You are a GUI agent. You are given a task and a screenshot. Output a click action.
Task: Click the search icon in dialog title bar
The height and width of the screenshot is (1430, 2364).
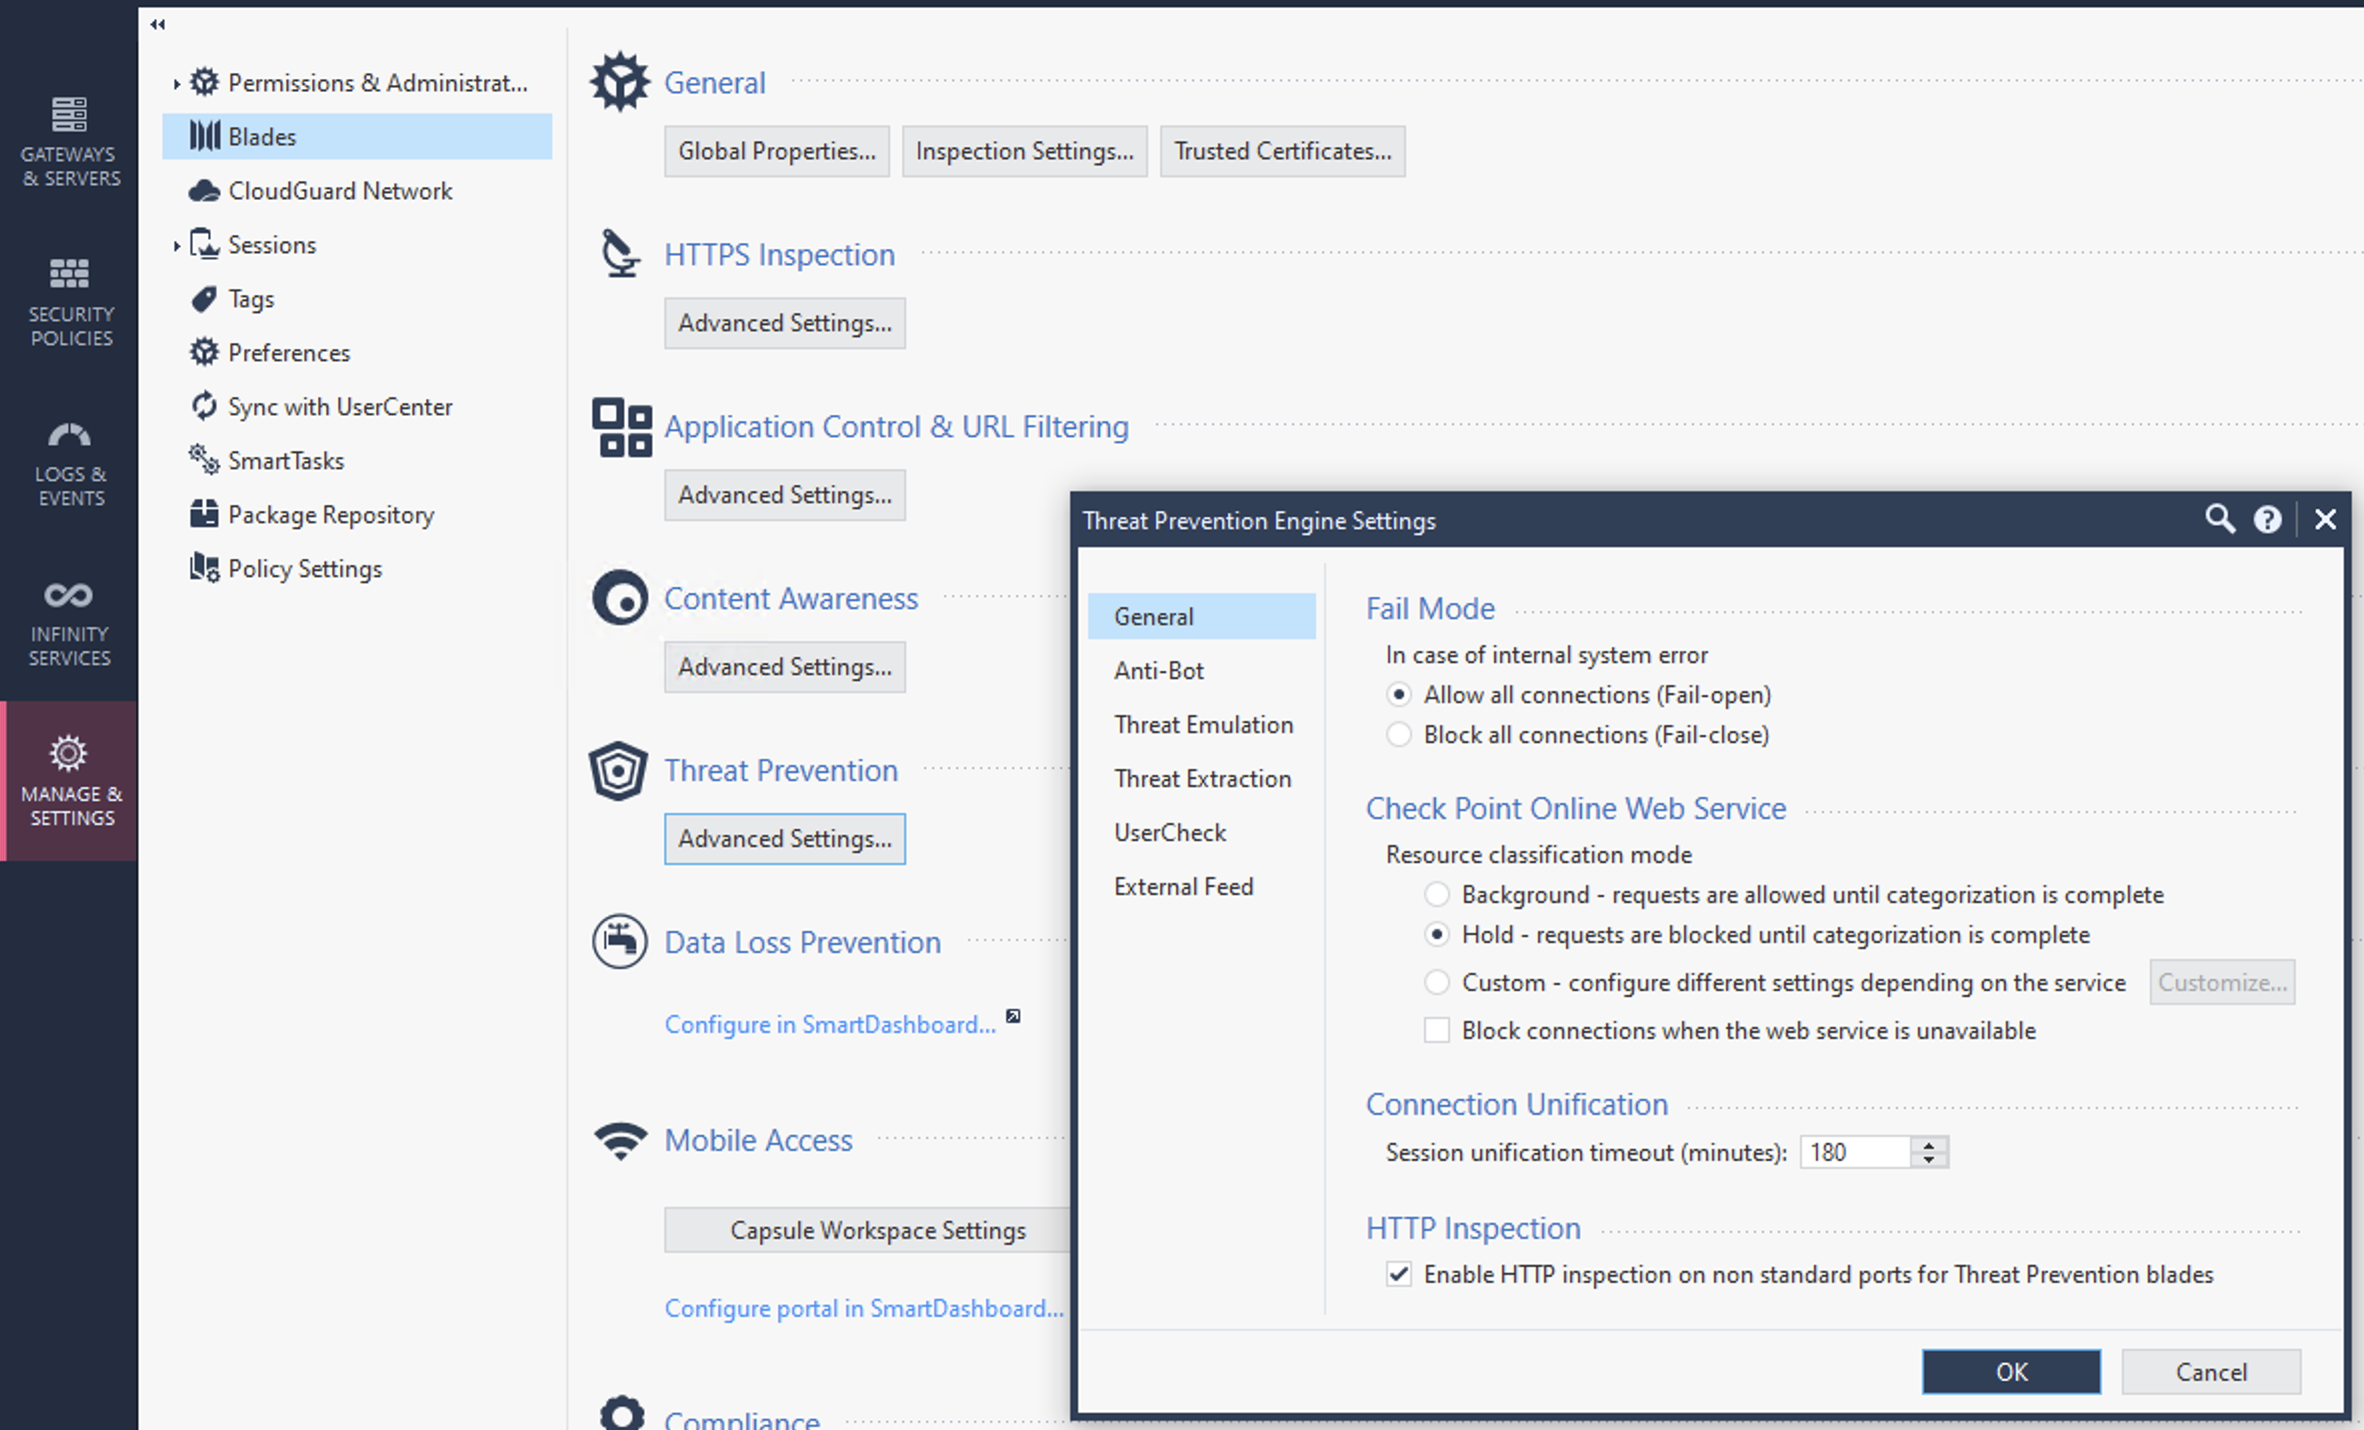(x=2220, y=519)
